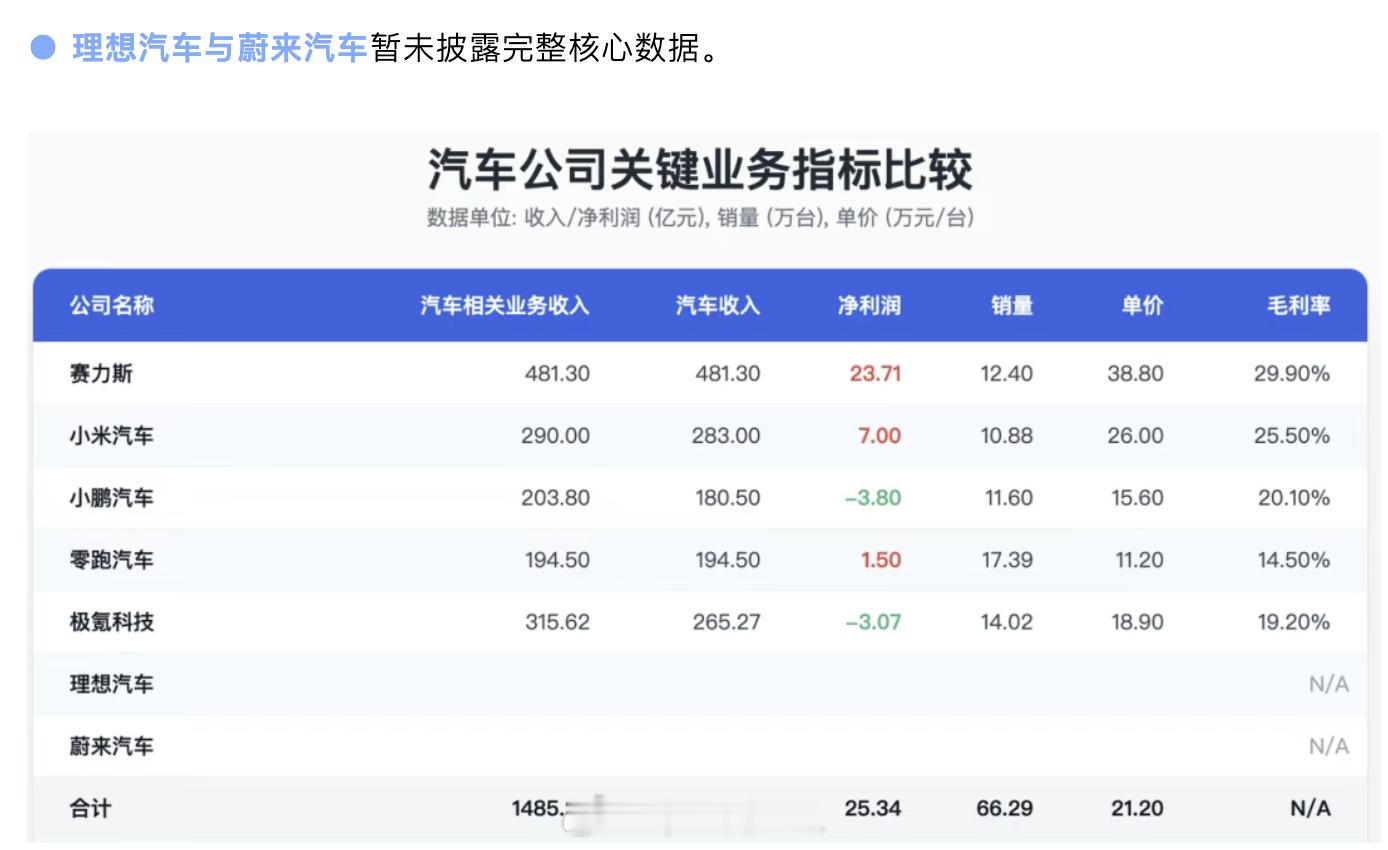
Task: Click 极氪科技 net profit −3.07
Action: (x=873, y=622)
